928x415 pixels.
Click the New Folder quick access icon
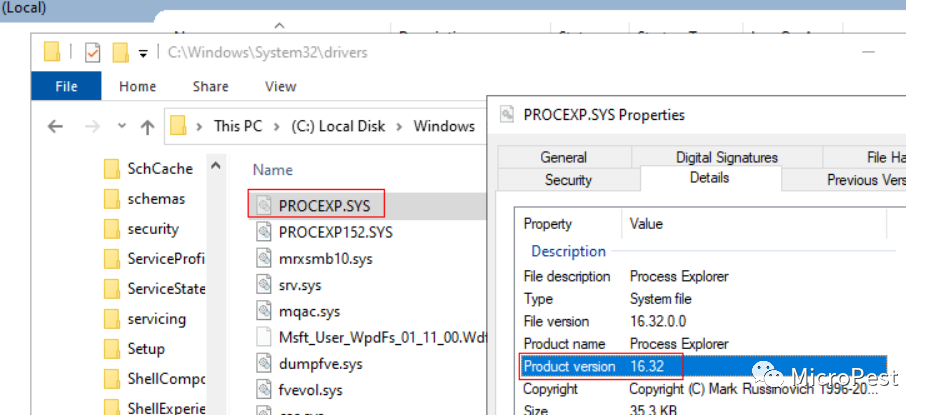pyautogui.click(x=121, y=52)
